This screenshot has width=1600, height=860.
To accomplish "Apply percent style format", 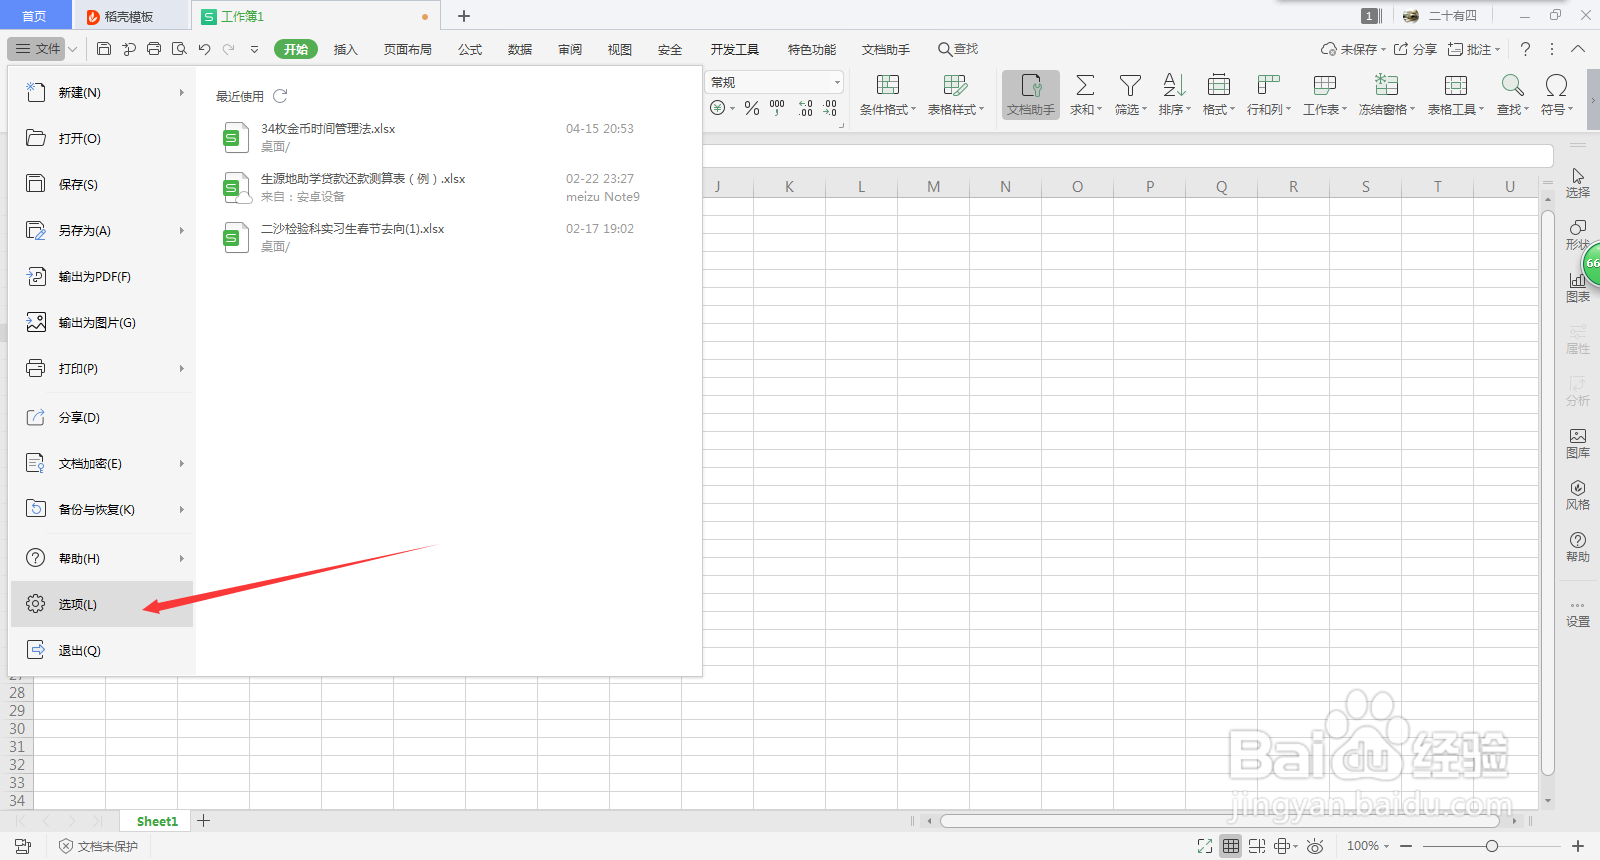I will pyautogui.click(x=752, y=108).
